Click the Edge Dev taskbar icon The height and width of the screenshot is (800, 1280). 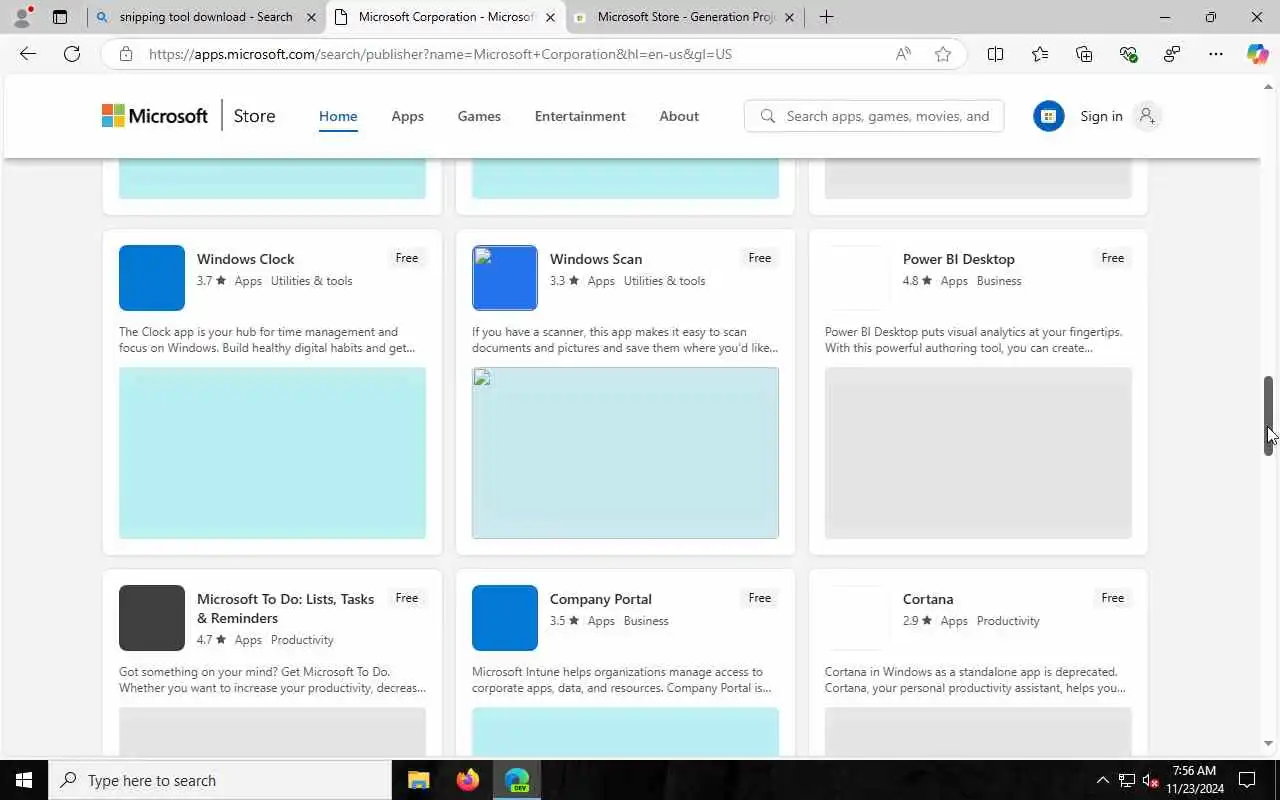click(x=517, y=780)
